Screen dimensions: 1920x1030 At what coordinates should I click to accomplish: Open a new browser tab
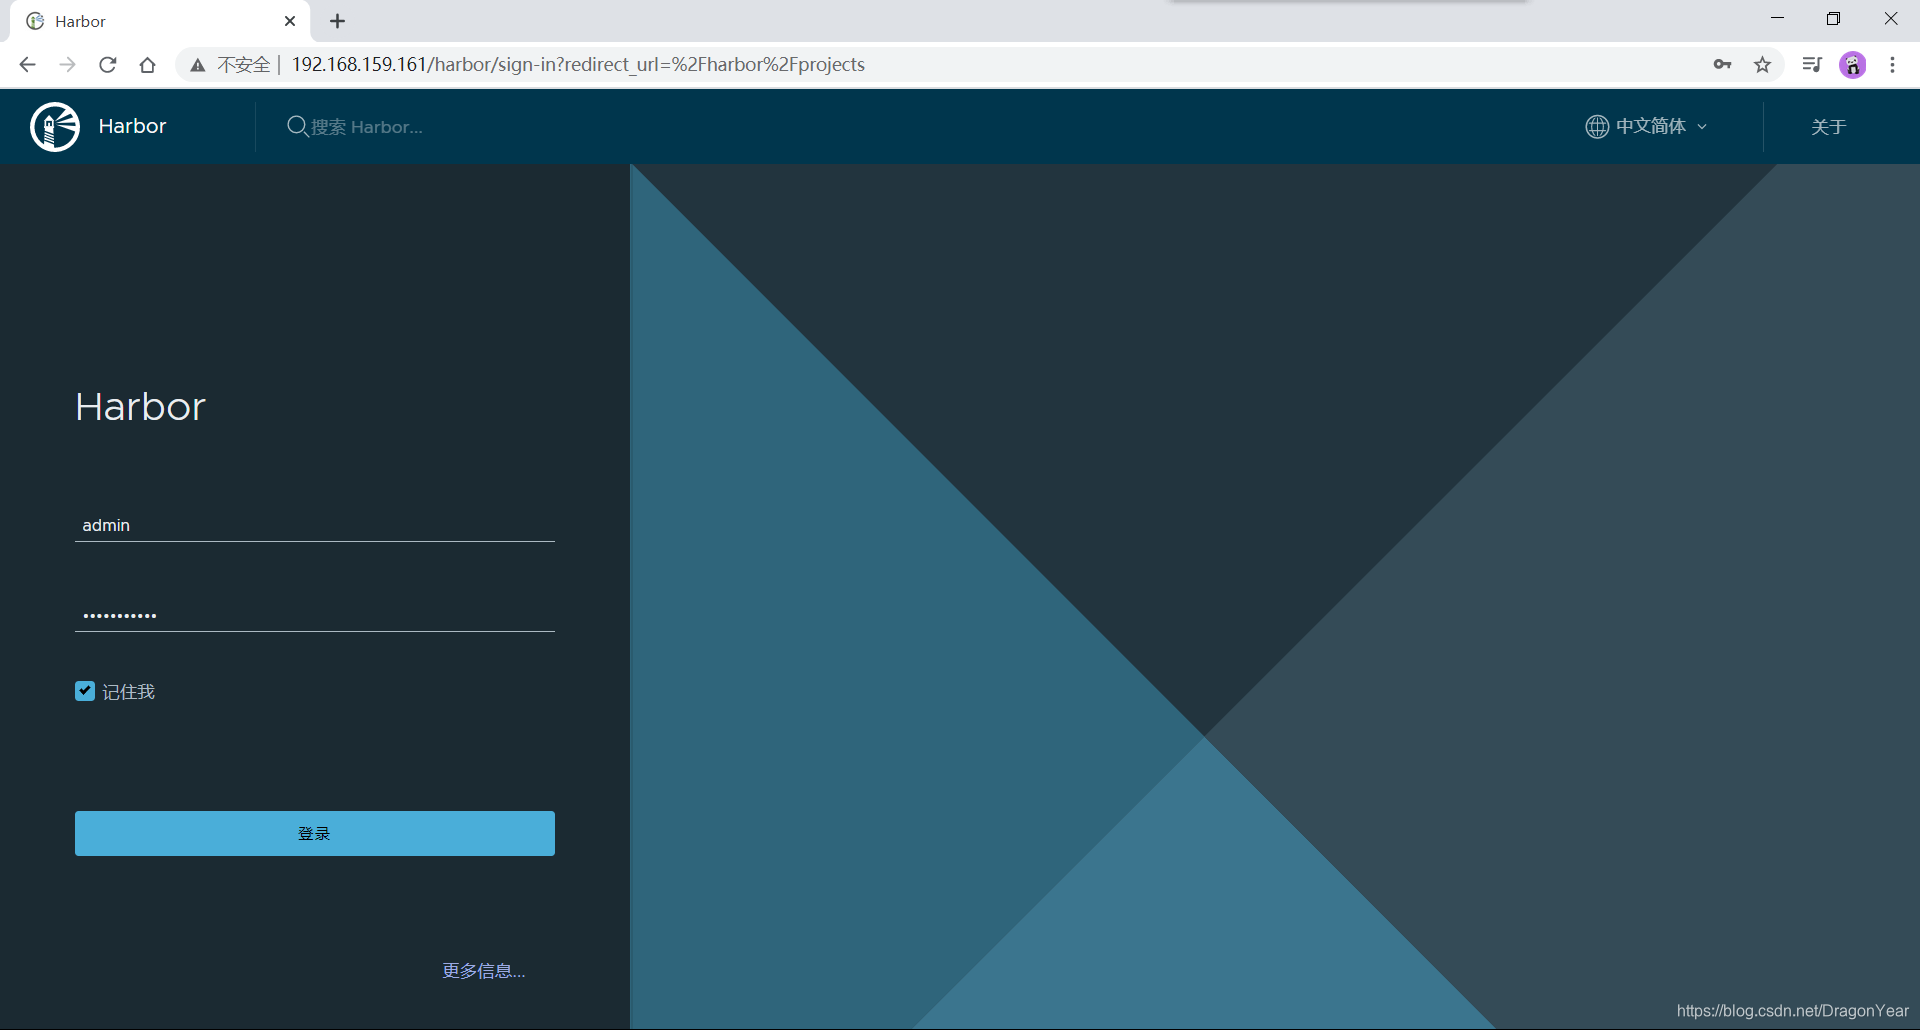coord(338,21)
